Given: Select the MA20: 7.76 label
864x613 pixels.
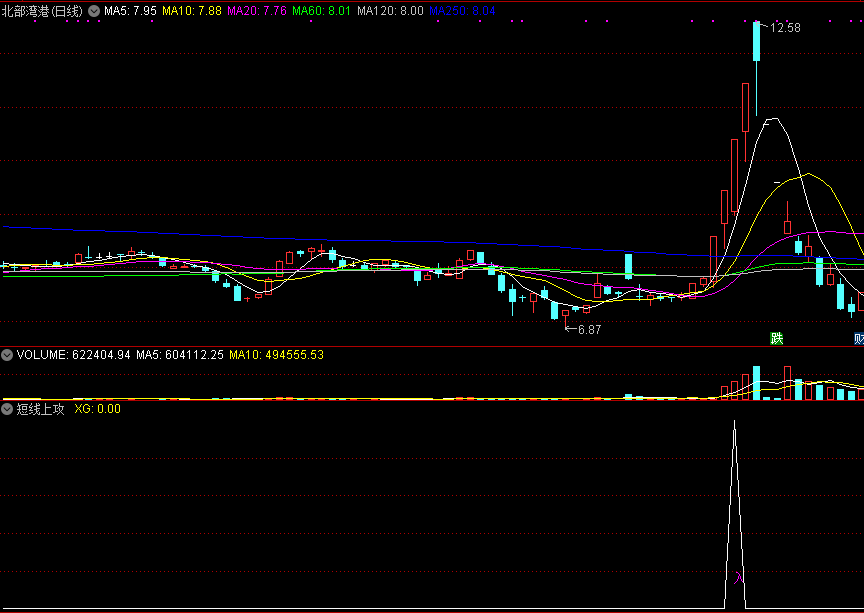Looking at the screenshot, I should coord(257,11).
